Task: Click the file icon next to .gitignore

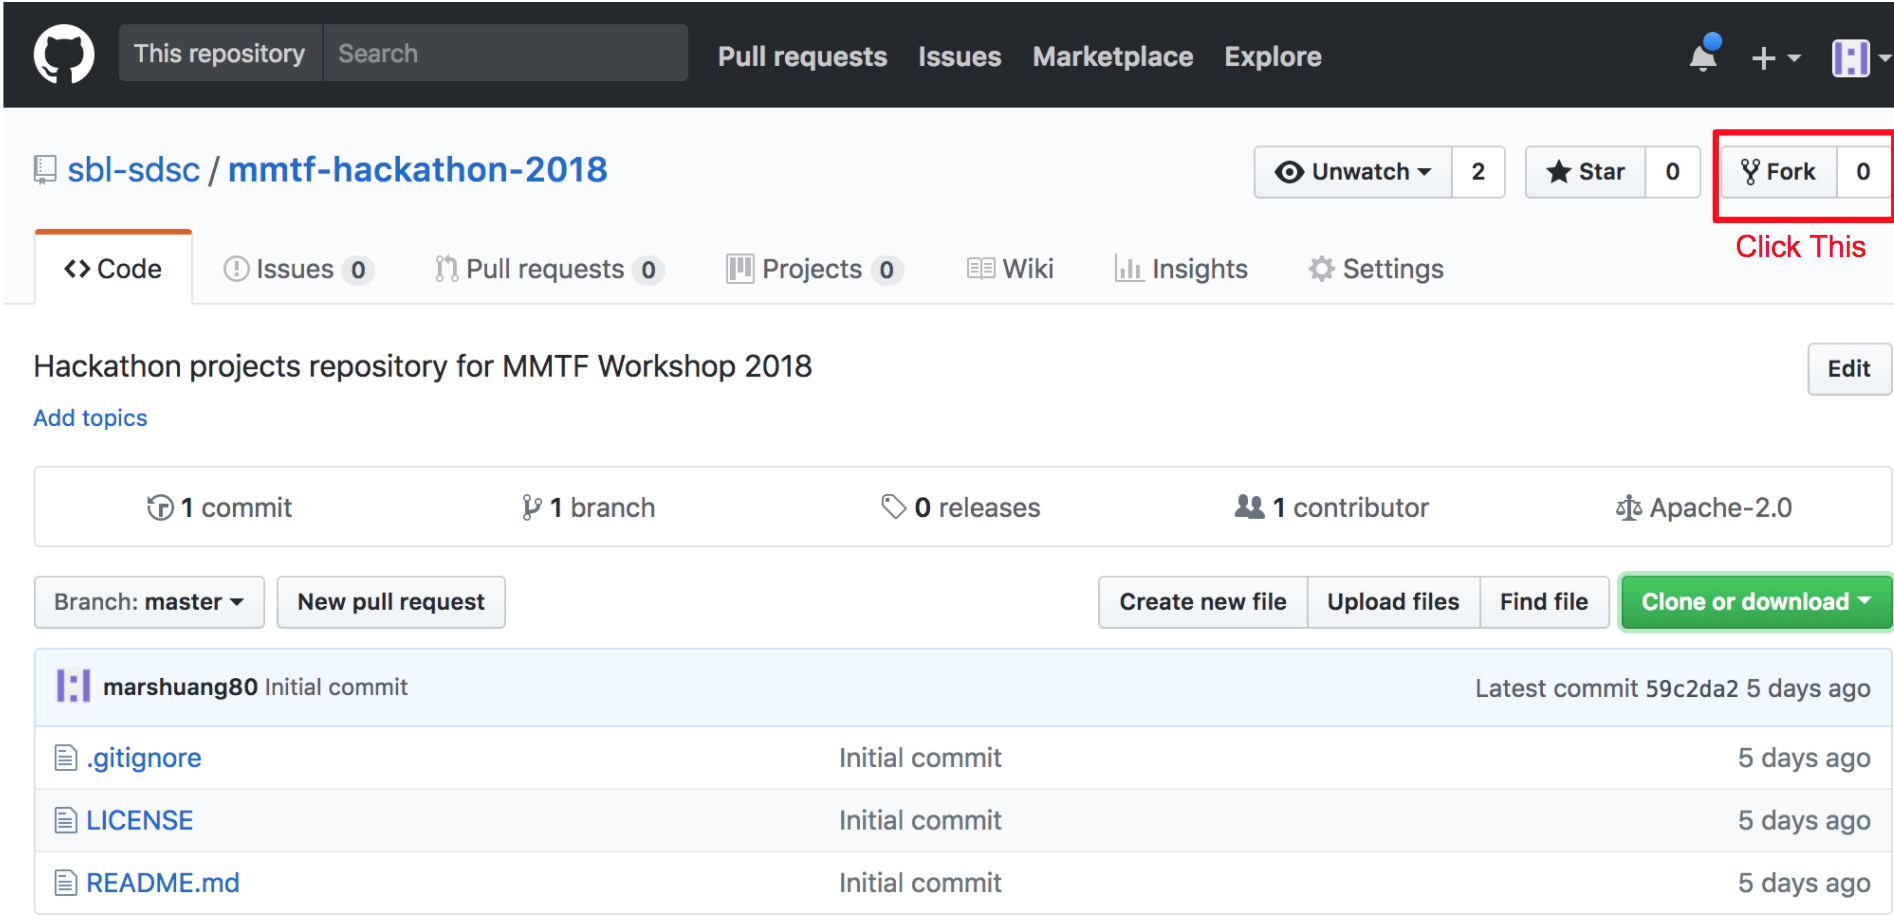Action: point(65,758)
